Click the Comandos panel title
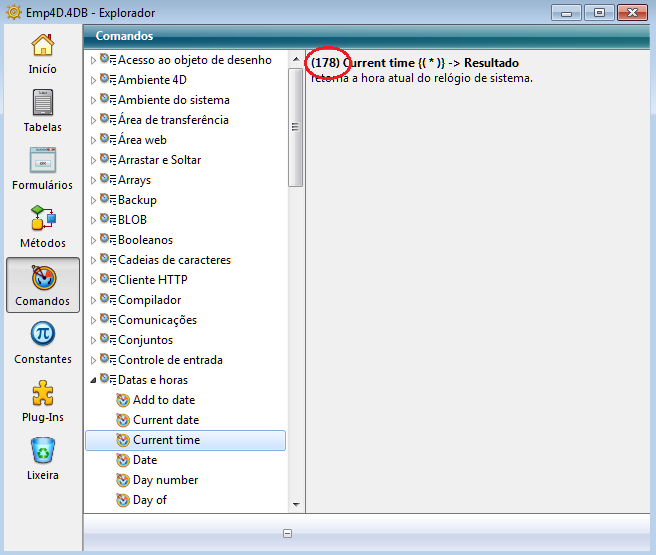This screenshot has height=555, width=656. [x=124, y=36]
